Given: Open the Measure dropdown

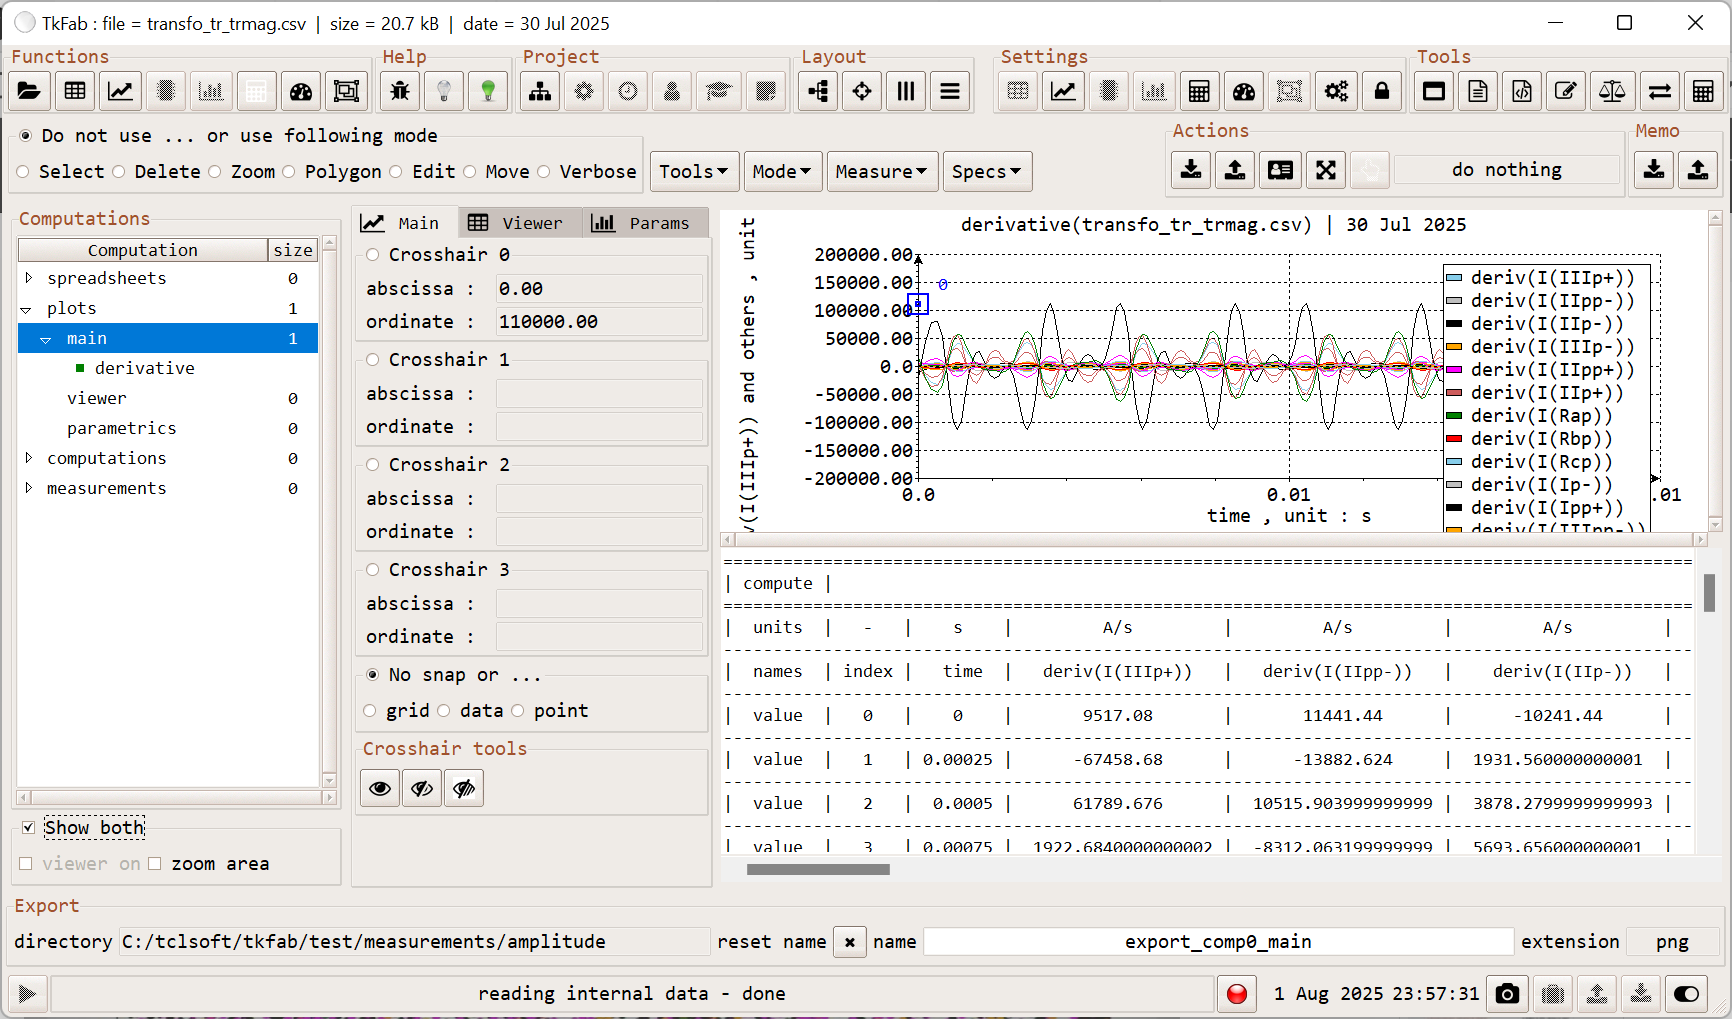Looking at the screenshot, I should click(881, 171).
